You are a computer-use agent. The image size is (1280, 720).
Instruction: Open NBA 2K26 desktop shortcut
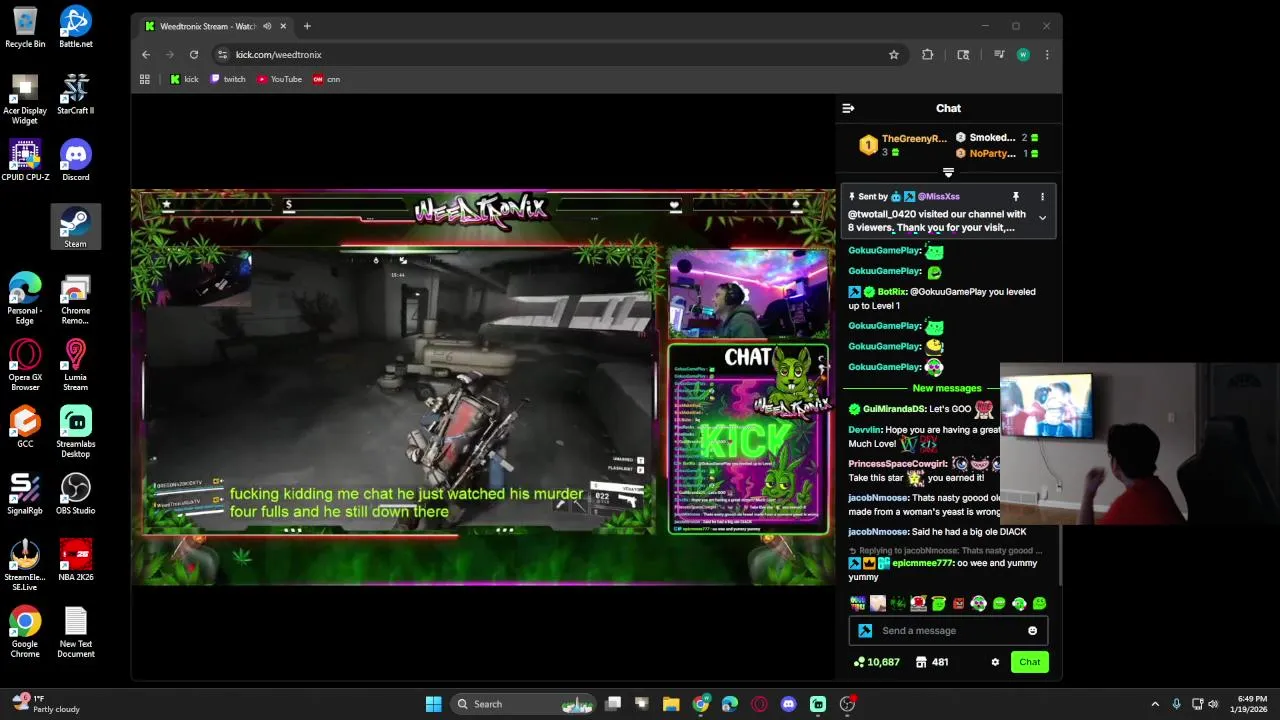[x=76, y=560]
